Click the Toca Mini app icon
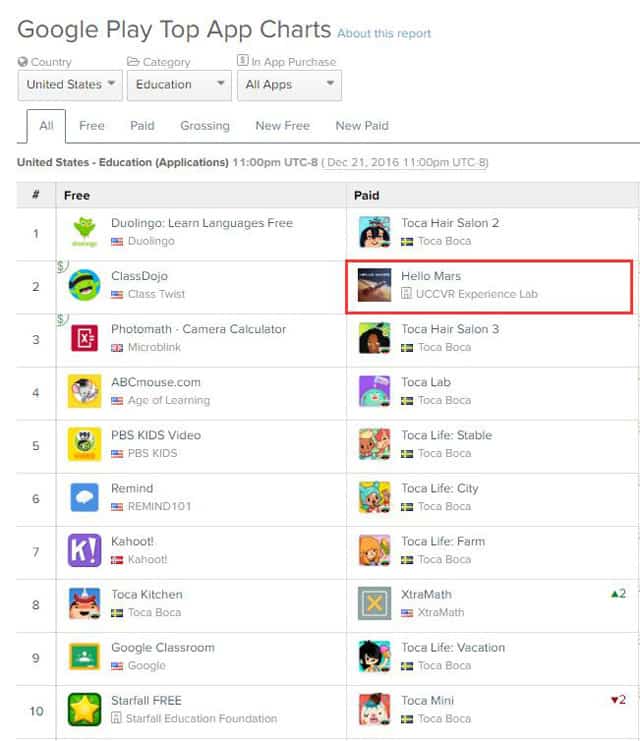 click(374, 709)
